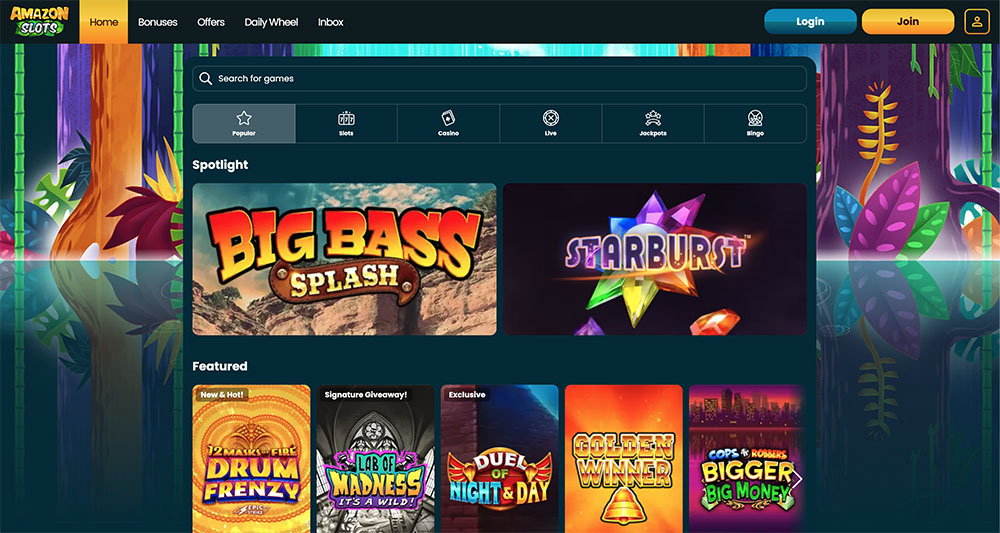
Task: Open the user account profile icon
Action: [x=977, y=22]
